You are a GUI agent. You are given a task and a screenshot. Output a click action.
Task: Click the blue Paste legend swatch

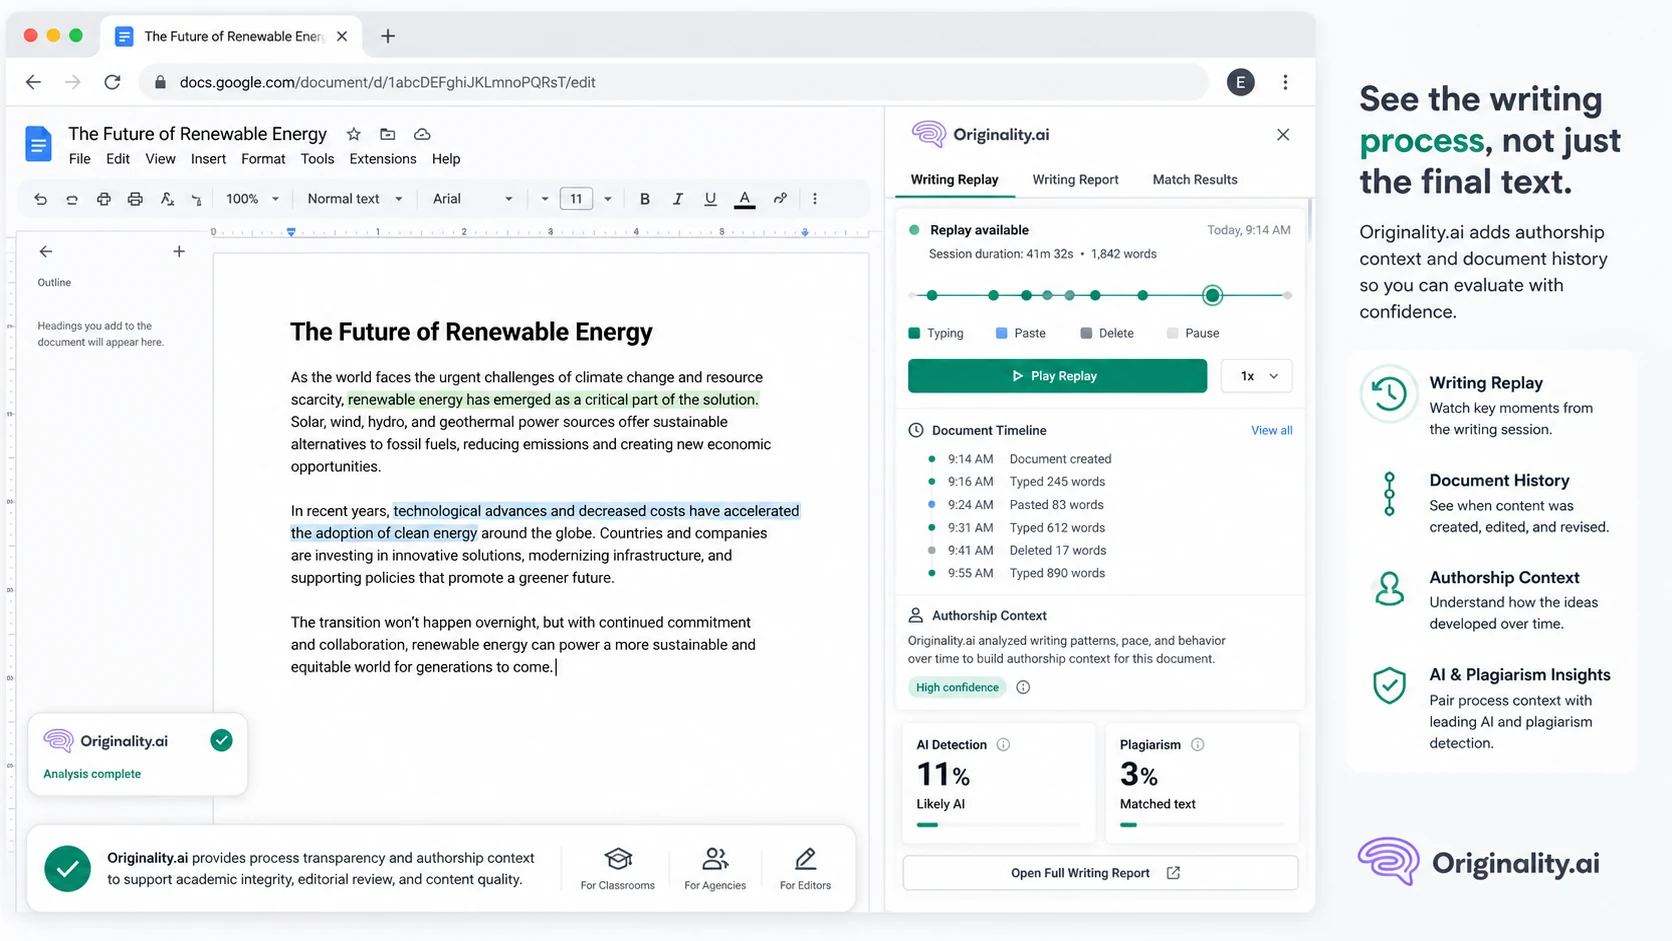[1001, 333]
